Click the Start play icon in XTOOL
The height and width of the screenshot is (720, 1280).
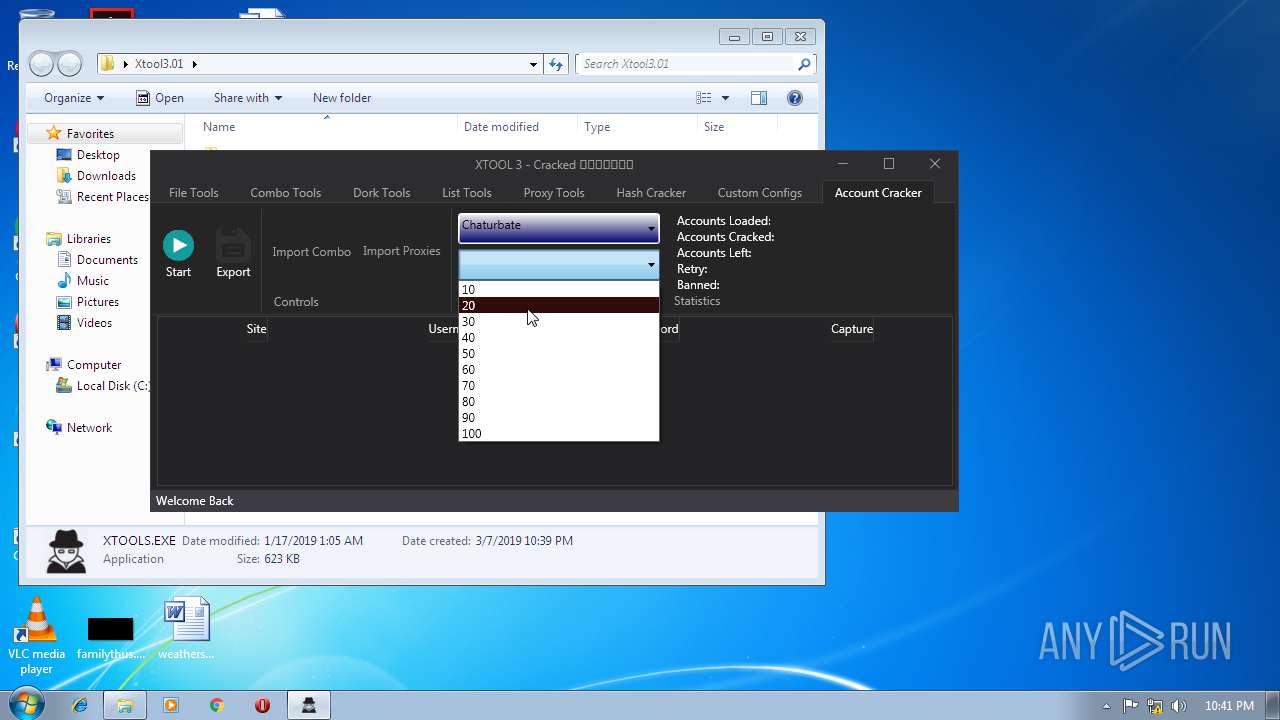pos(178,246)
